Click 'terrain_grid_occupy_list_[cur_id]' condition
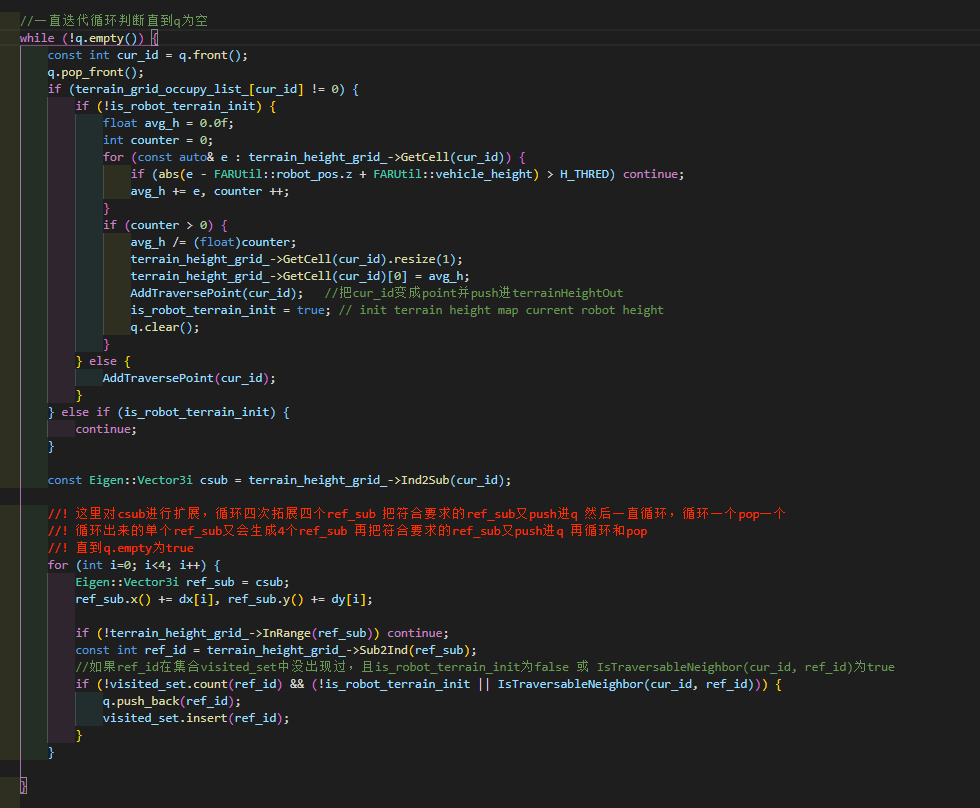Screen dimensions: 980x808 [190, 89]
